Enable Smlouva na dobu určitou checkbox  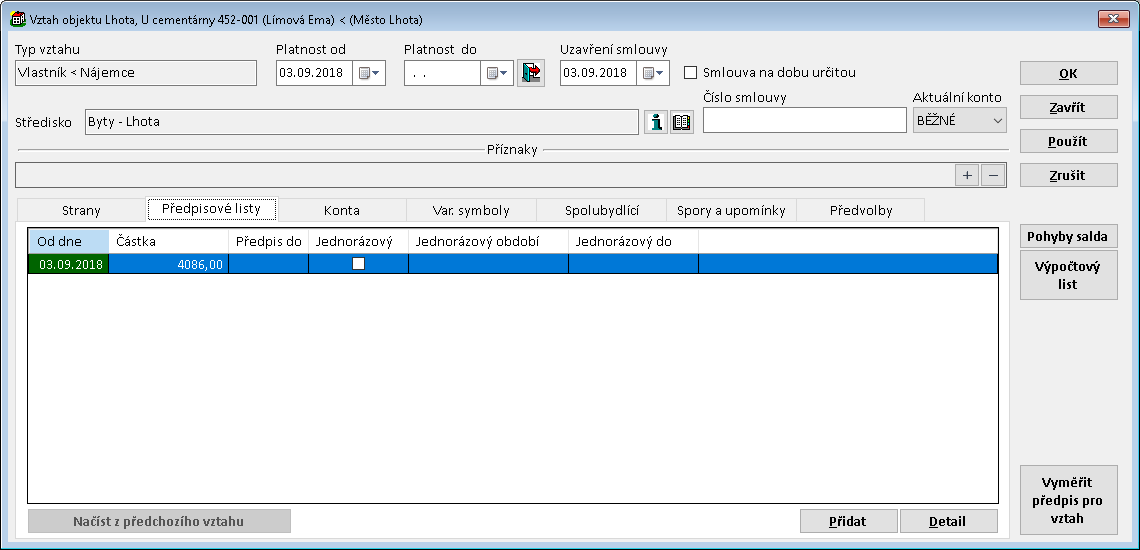tap(690, 73)
